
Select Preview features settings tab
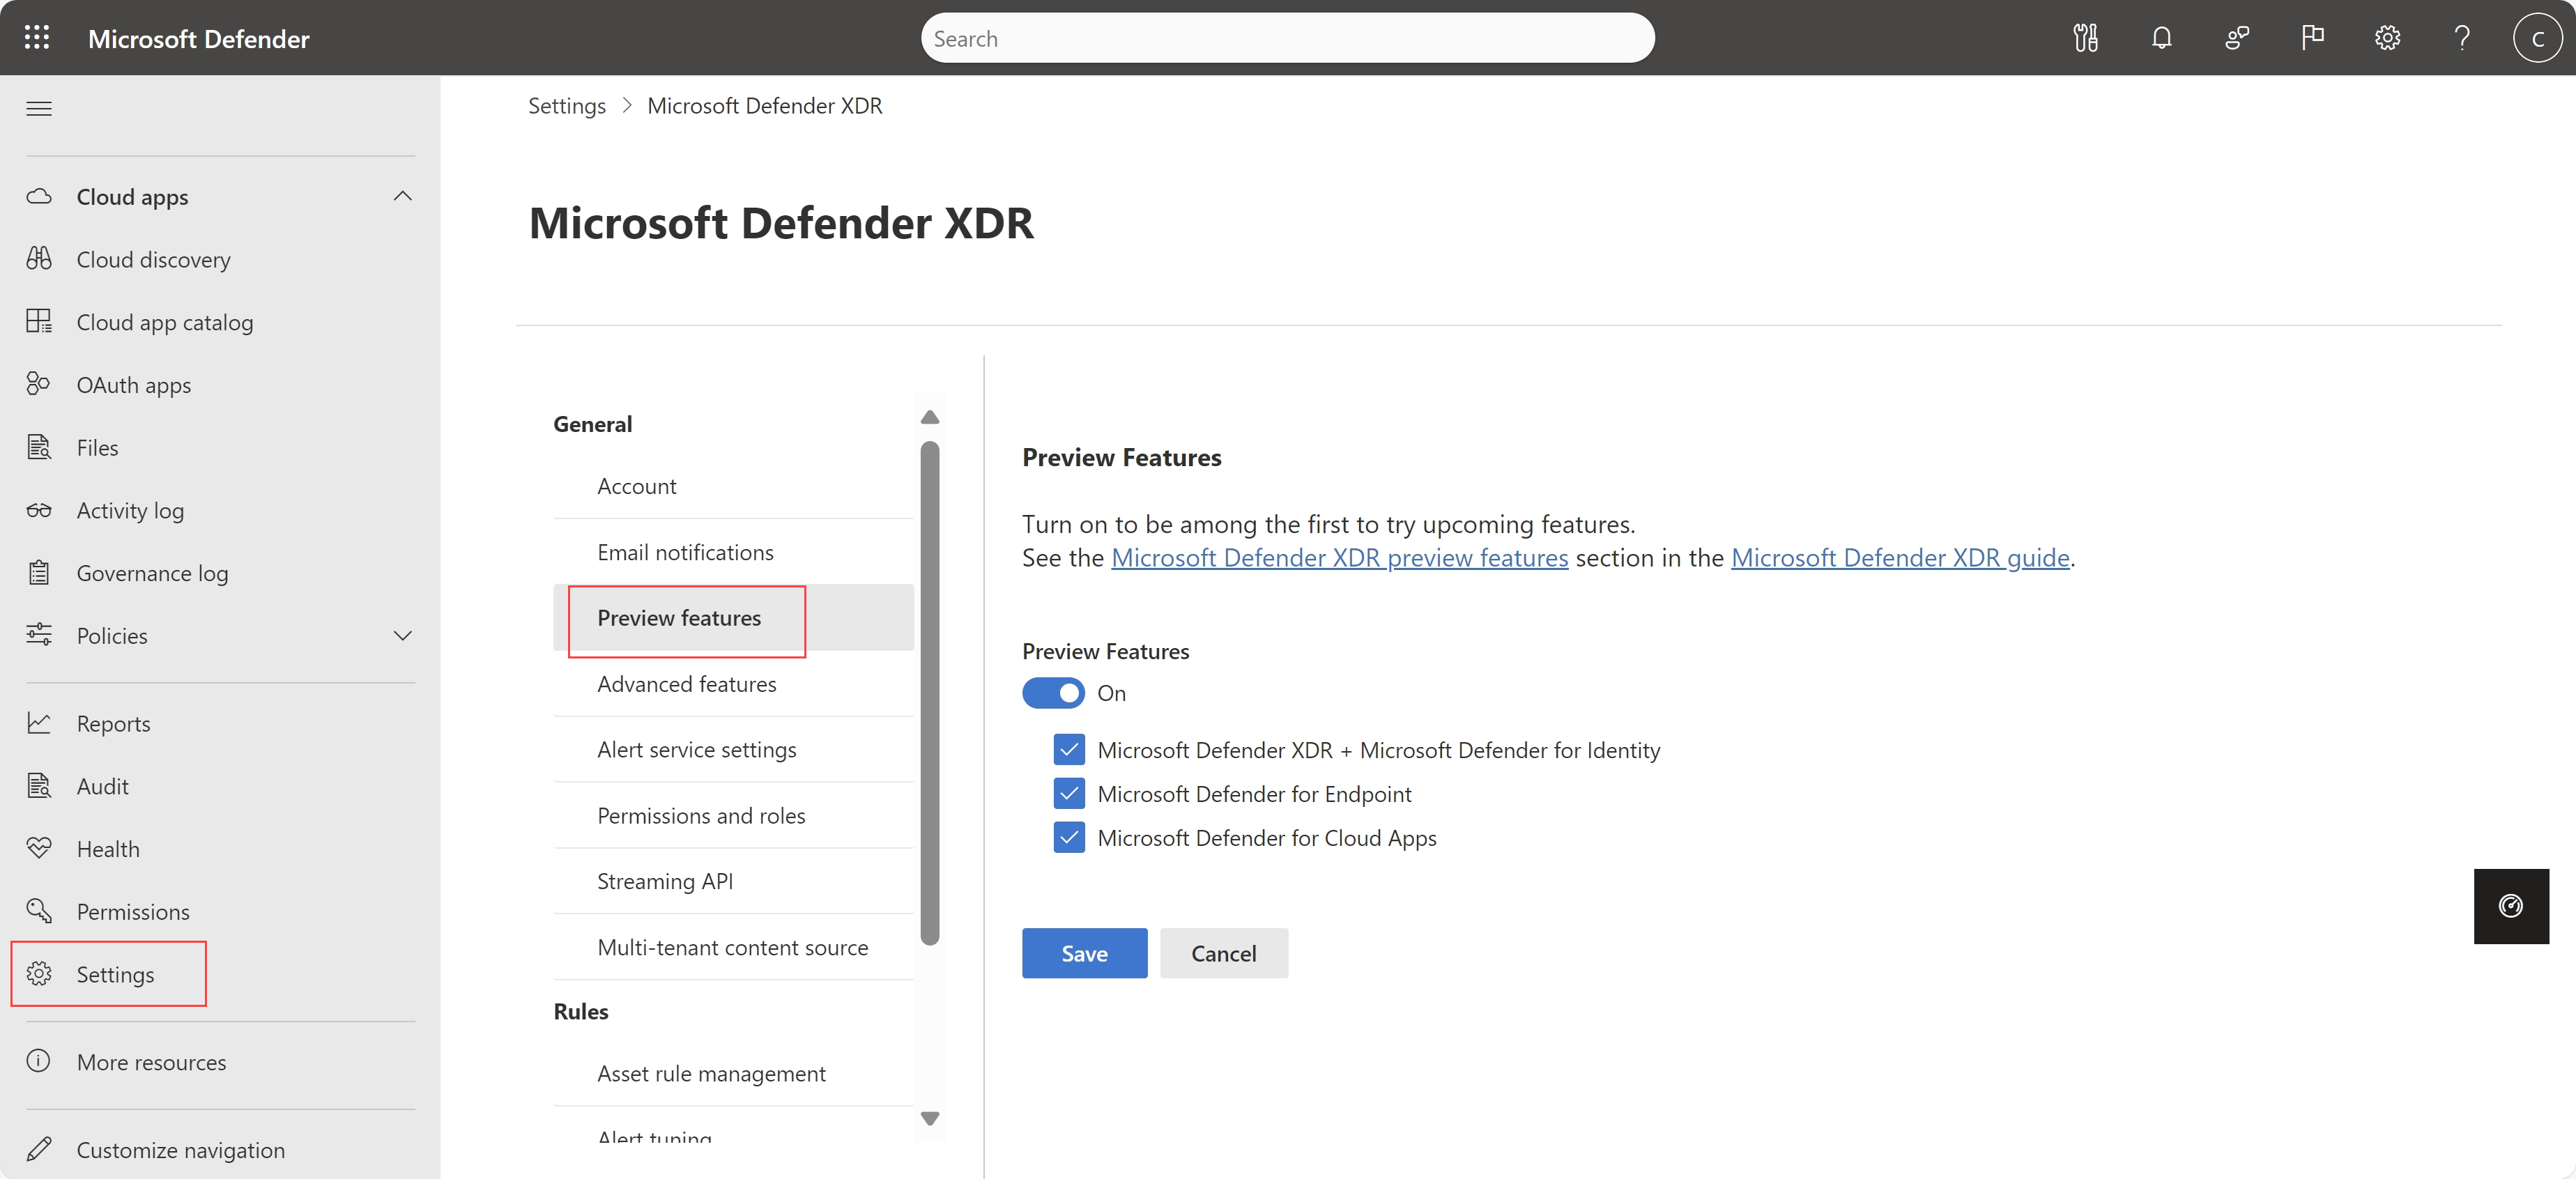[679, 617]
